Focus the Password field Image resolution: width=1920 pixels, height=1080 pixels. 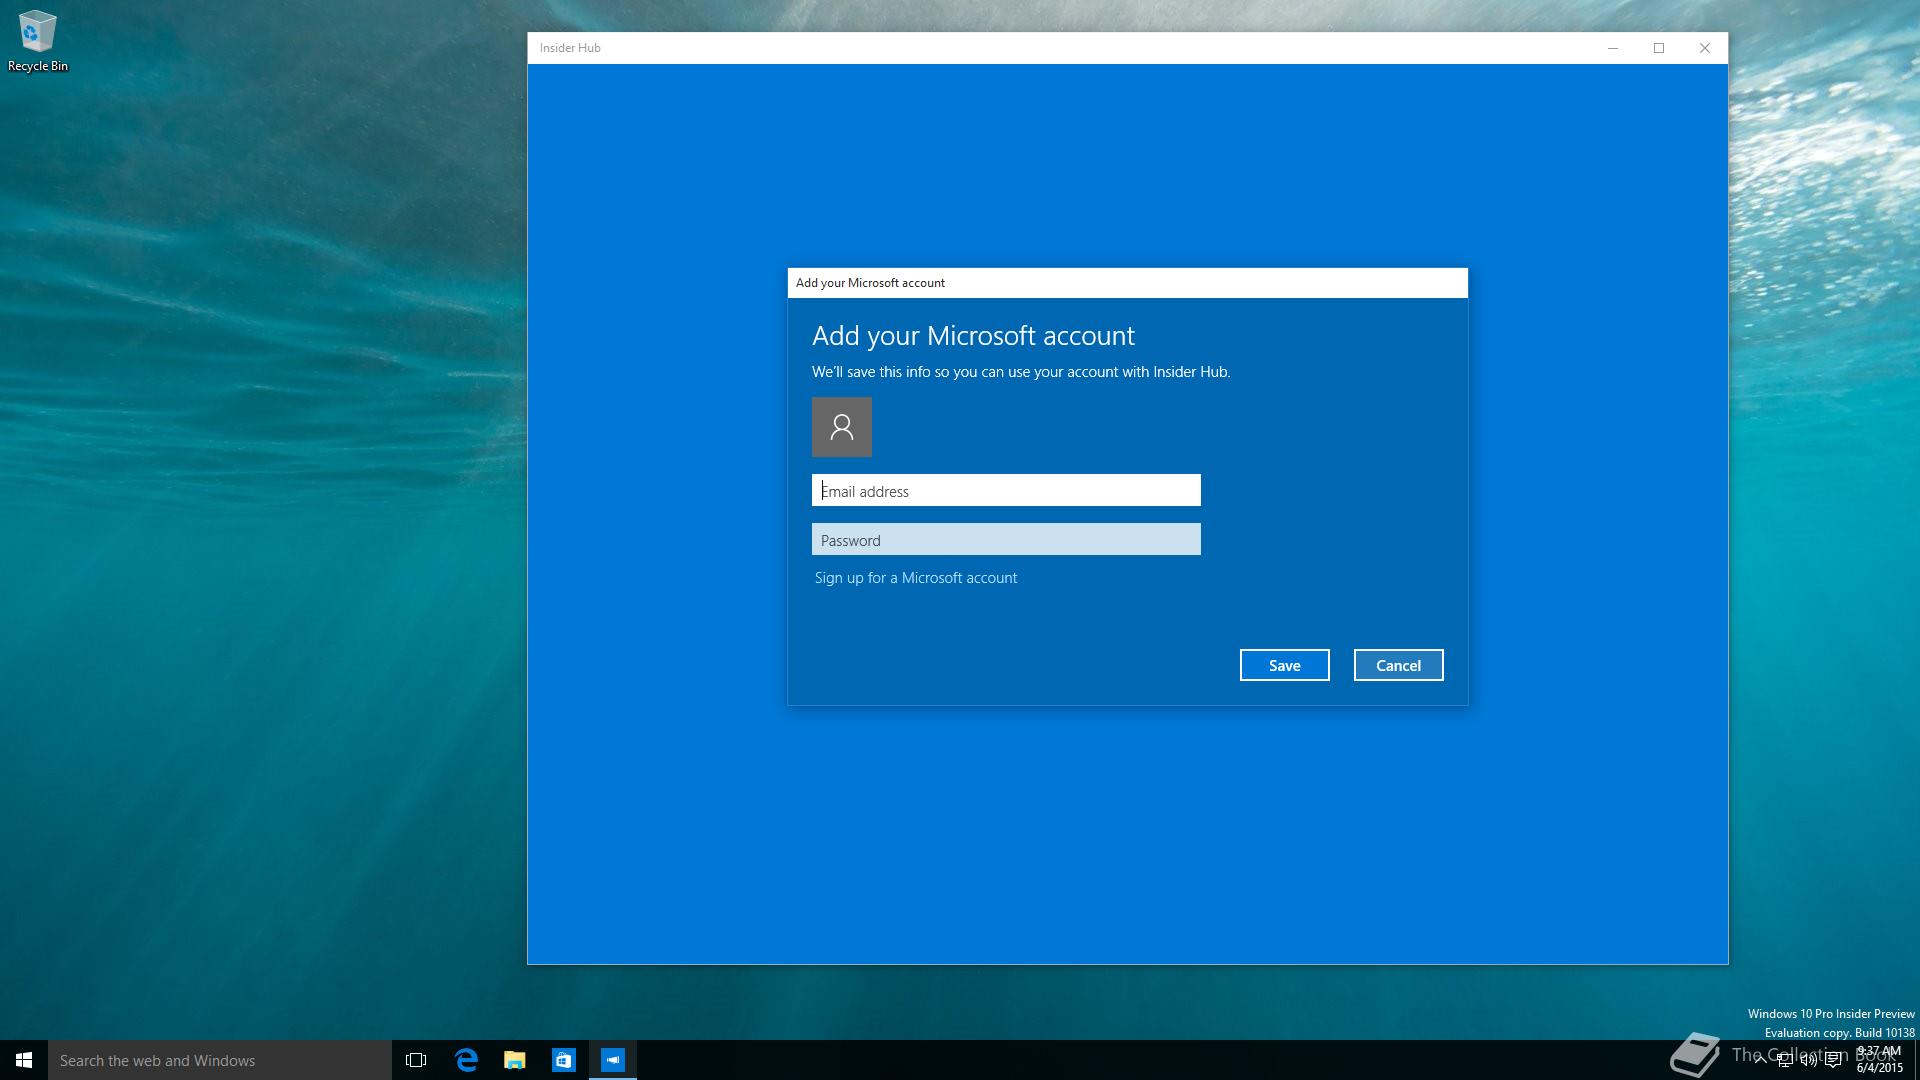1006,540
